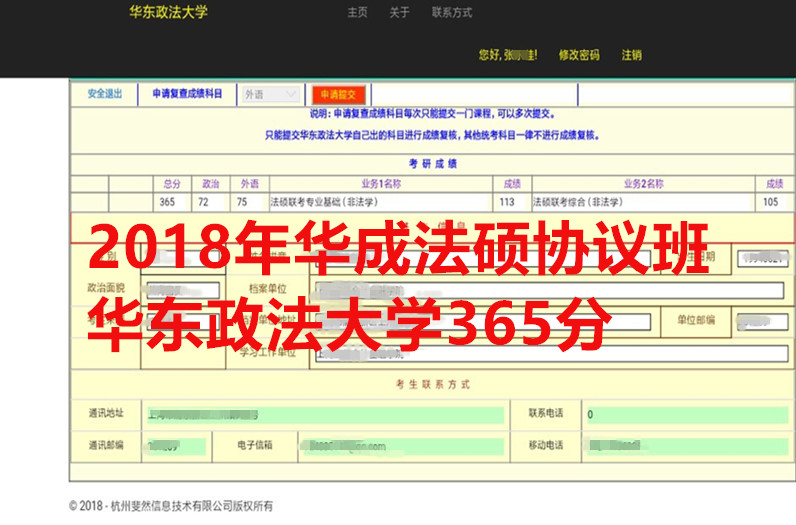Click the 业务1名称 column header

[x=381, y=184]
